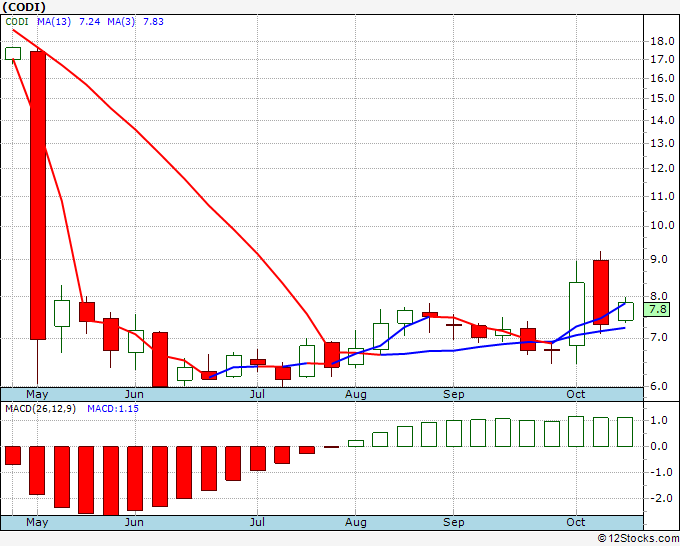Click May on the MACD panel axis
Viewport: 680px width, 546px height.
click(x=37, y=522)
